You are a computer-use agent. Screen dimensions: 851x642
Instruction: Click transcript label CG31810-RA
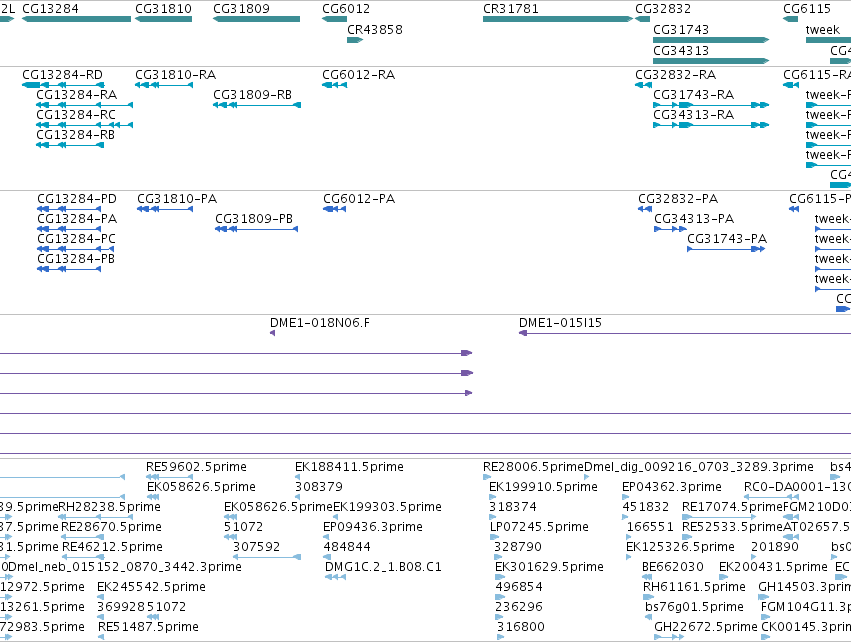[175, 74]
